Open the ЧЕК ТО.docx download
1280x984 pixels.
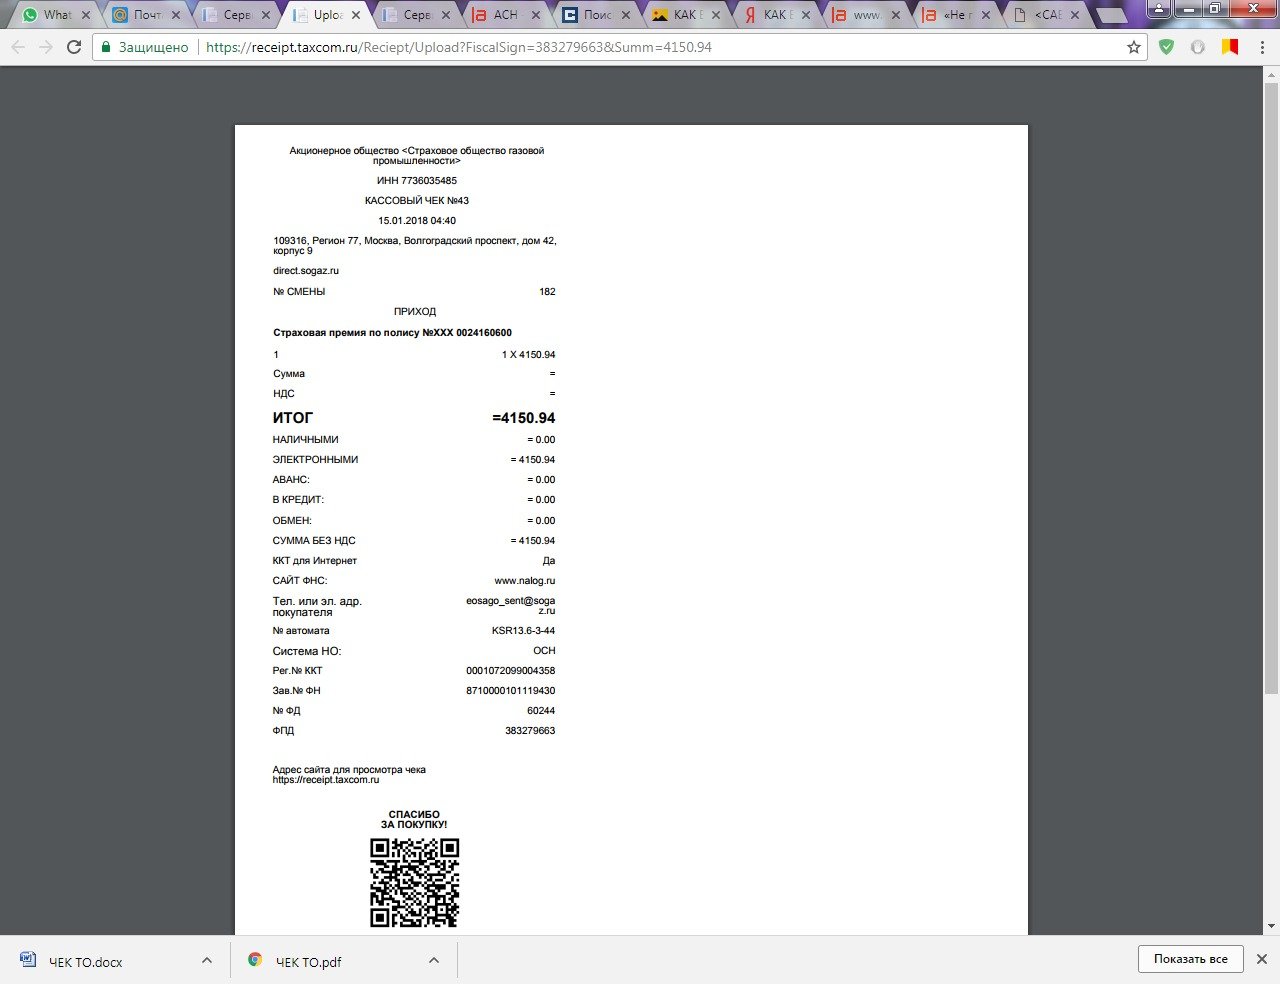click(x=86, y=962)
